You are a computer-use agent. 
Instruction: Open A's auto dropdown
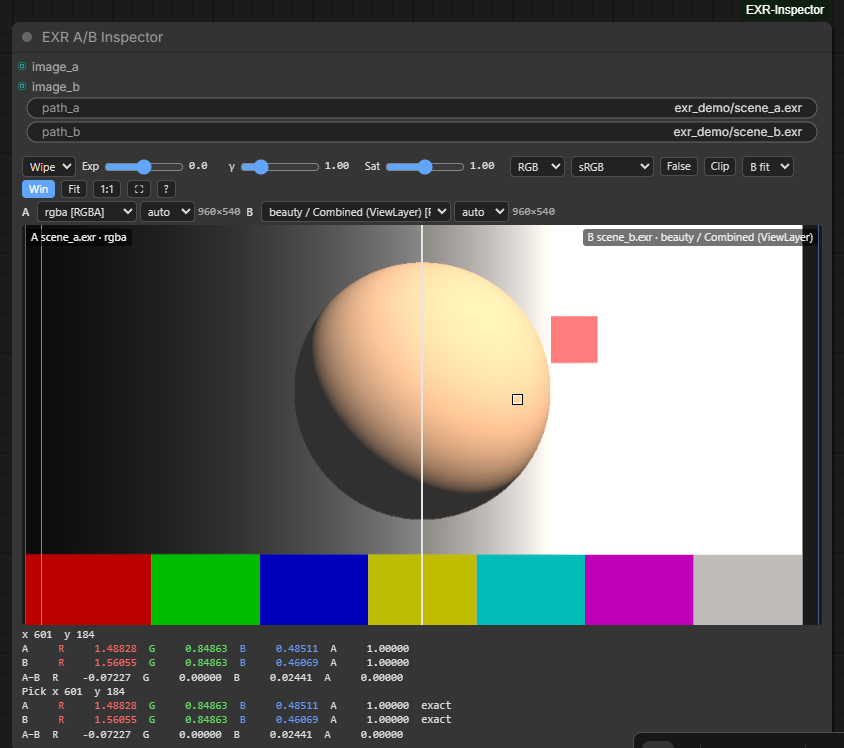[x=167, y=212]
